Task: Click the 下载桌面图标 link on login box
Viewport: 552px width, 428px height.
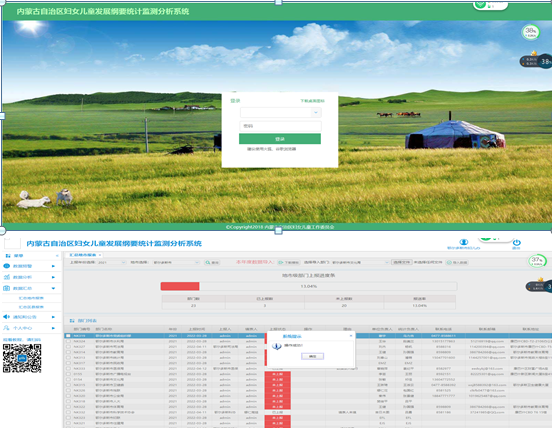Action: (x=313, y=101)
